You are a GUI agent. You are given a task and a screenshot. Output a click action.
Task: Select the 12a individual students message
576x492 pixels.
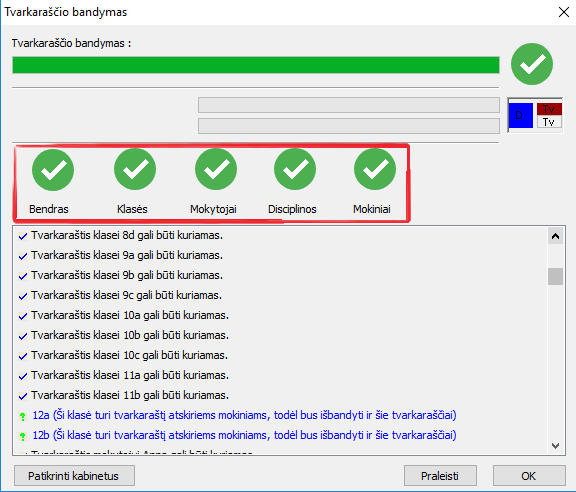tap(244, 415)
